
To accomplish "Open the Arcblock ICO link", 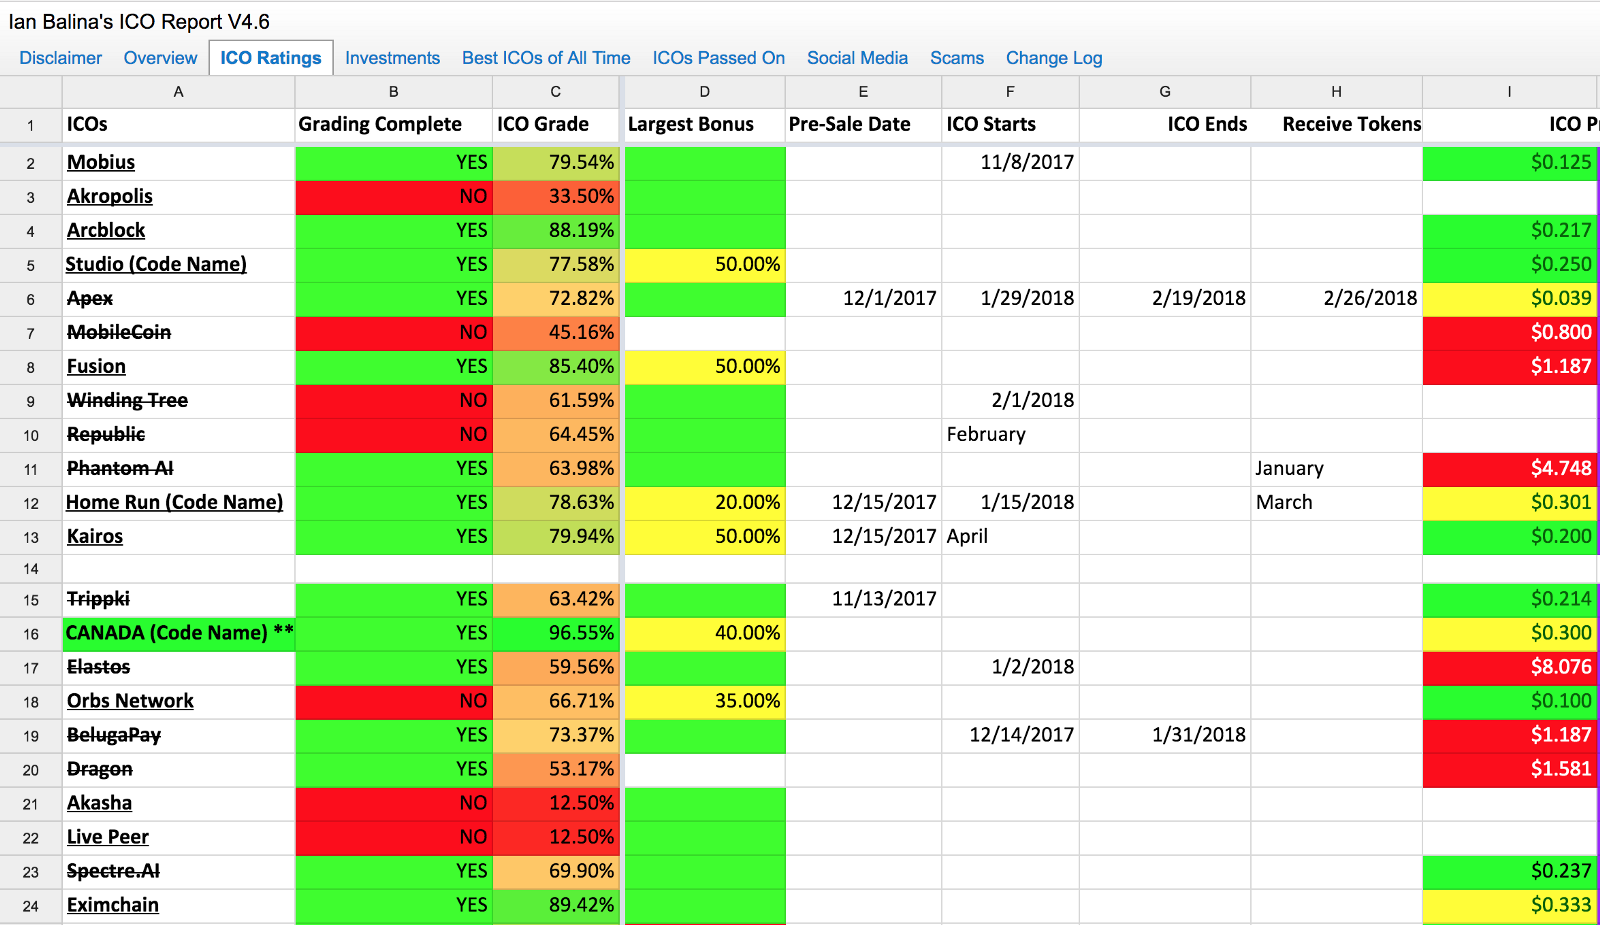I will pyautogui.click(x=106, y=230).
